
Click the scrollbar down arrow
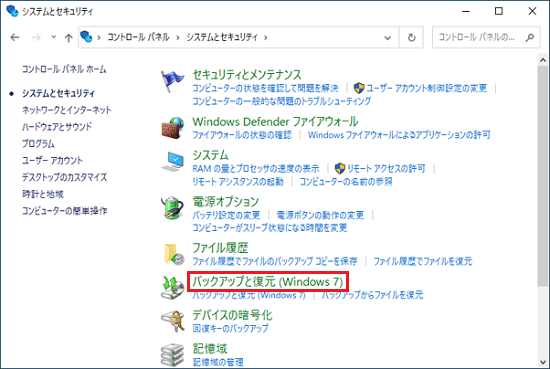pyautogui.click(x=543, y=362)
